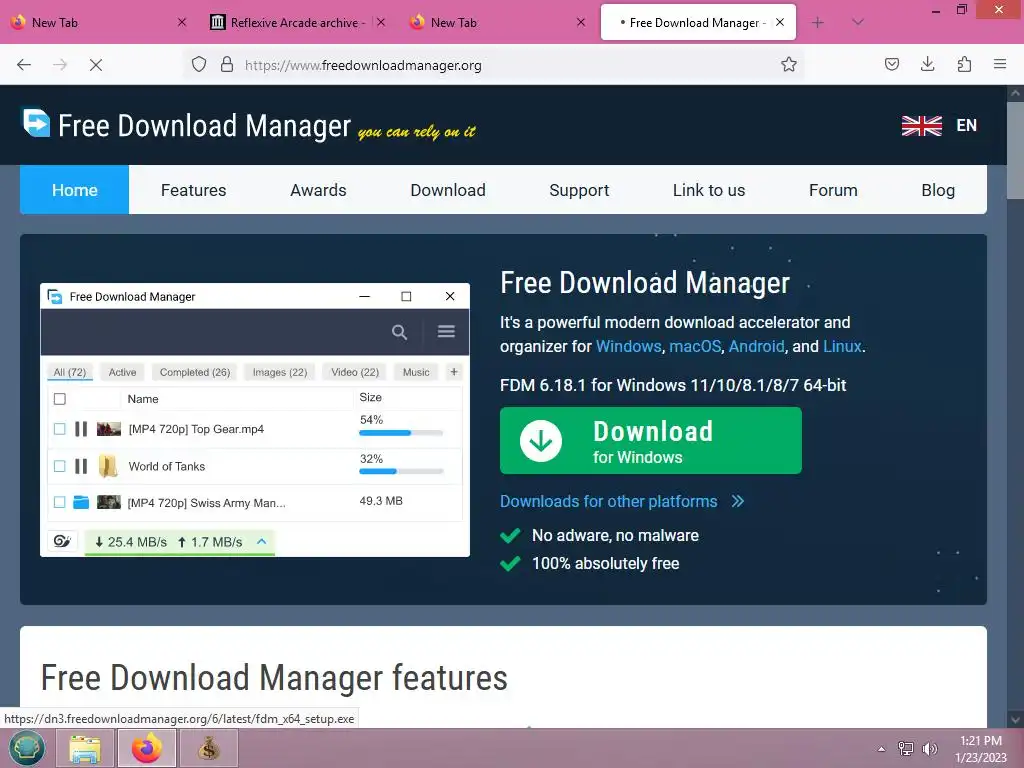This screenshot has width=1024, height=768.
Task: Click the Top Gear 54% progress bar
Action: click(x=401, y=433)
